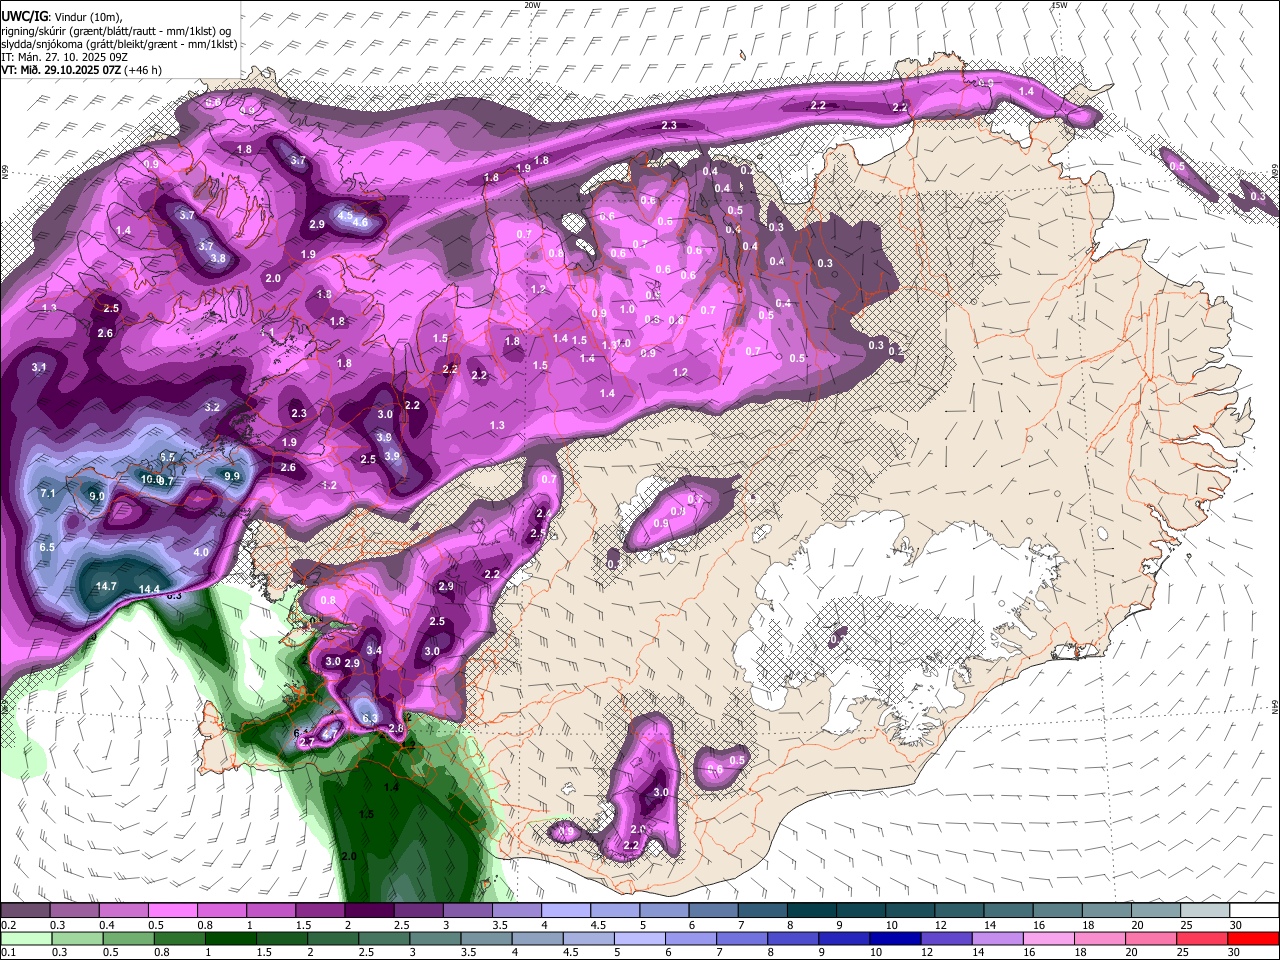
Task: Click the 9.0 value on the map
Action: coord(97,496)
